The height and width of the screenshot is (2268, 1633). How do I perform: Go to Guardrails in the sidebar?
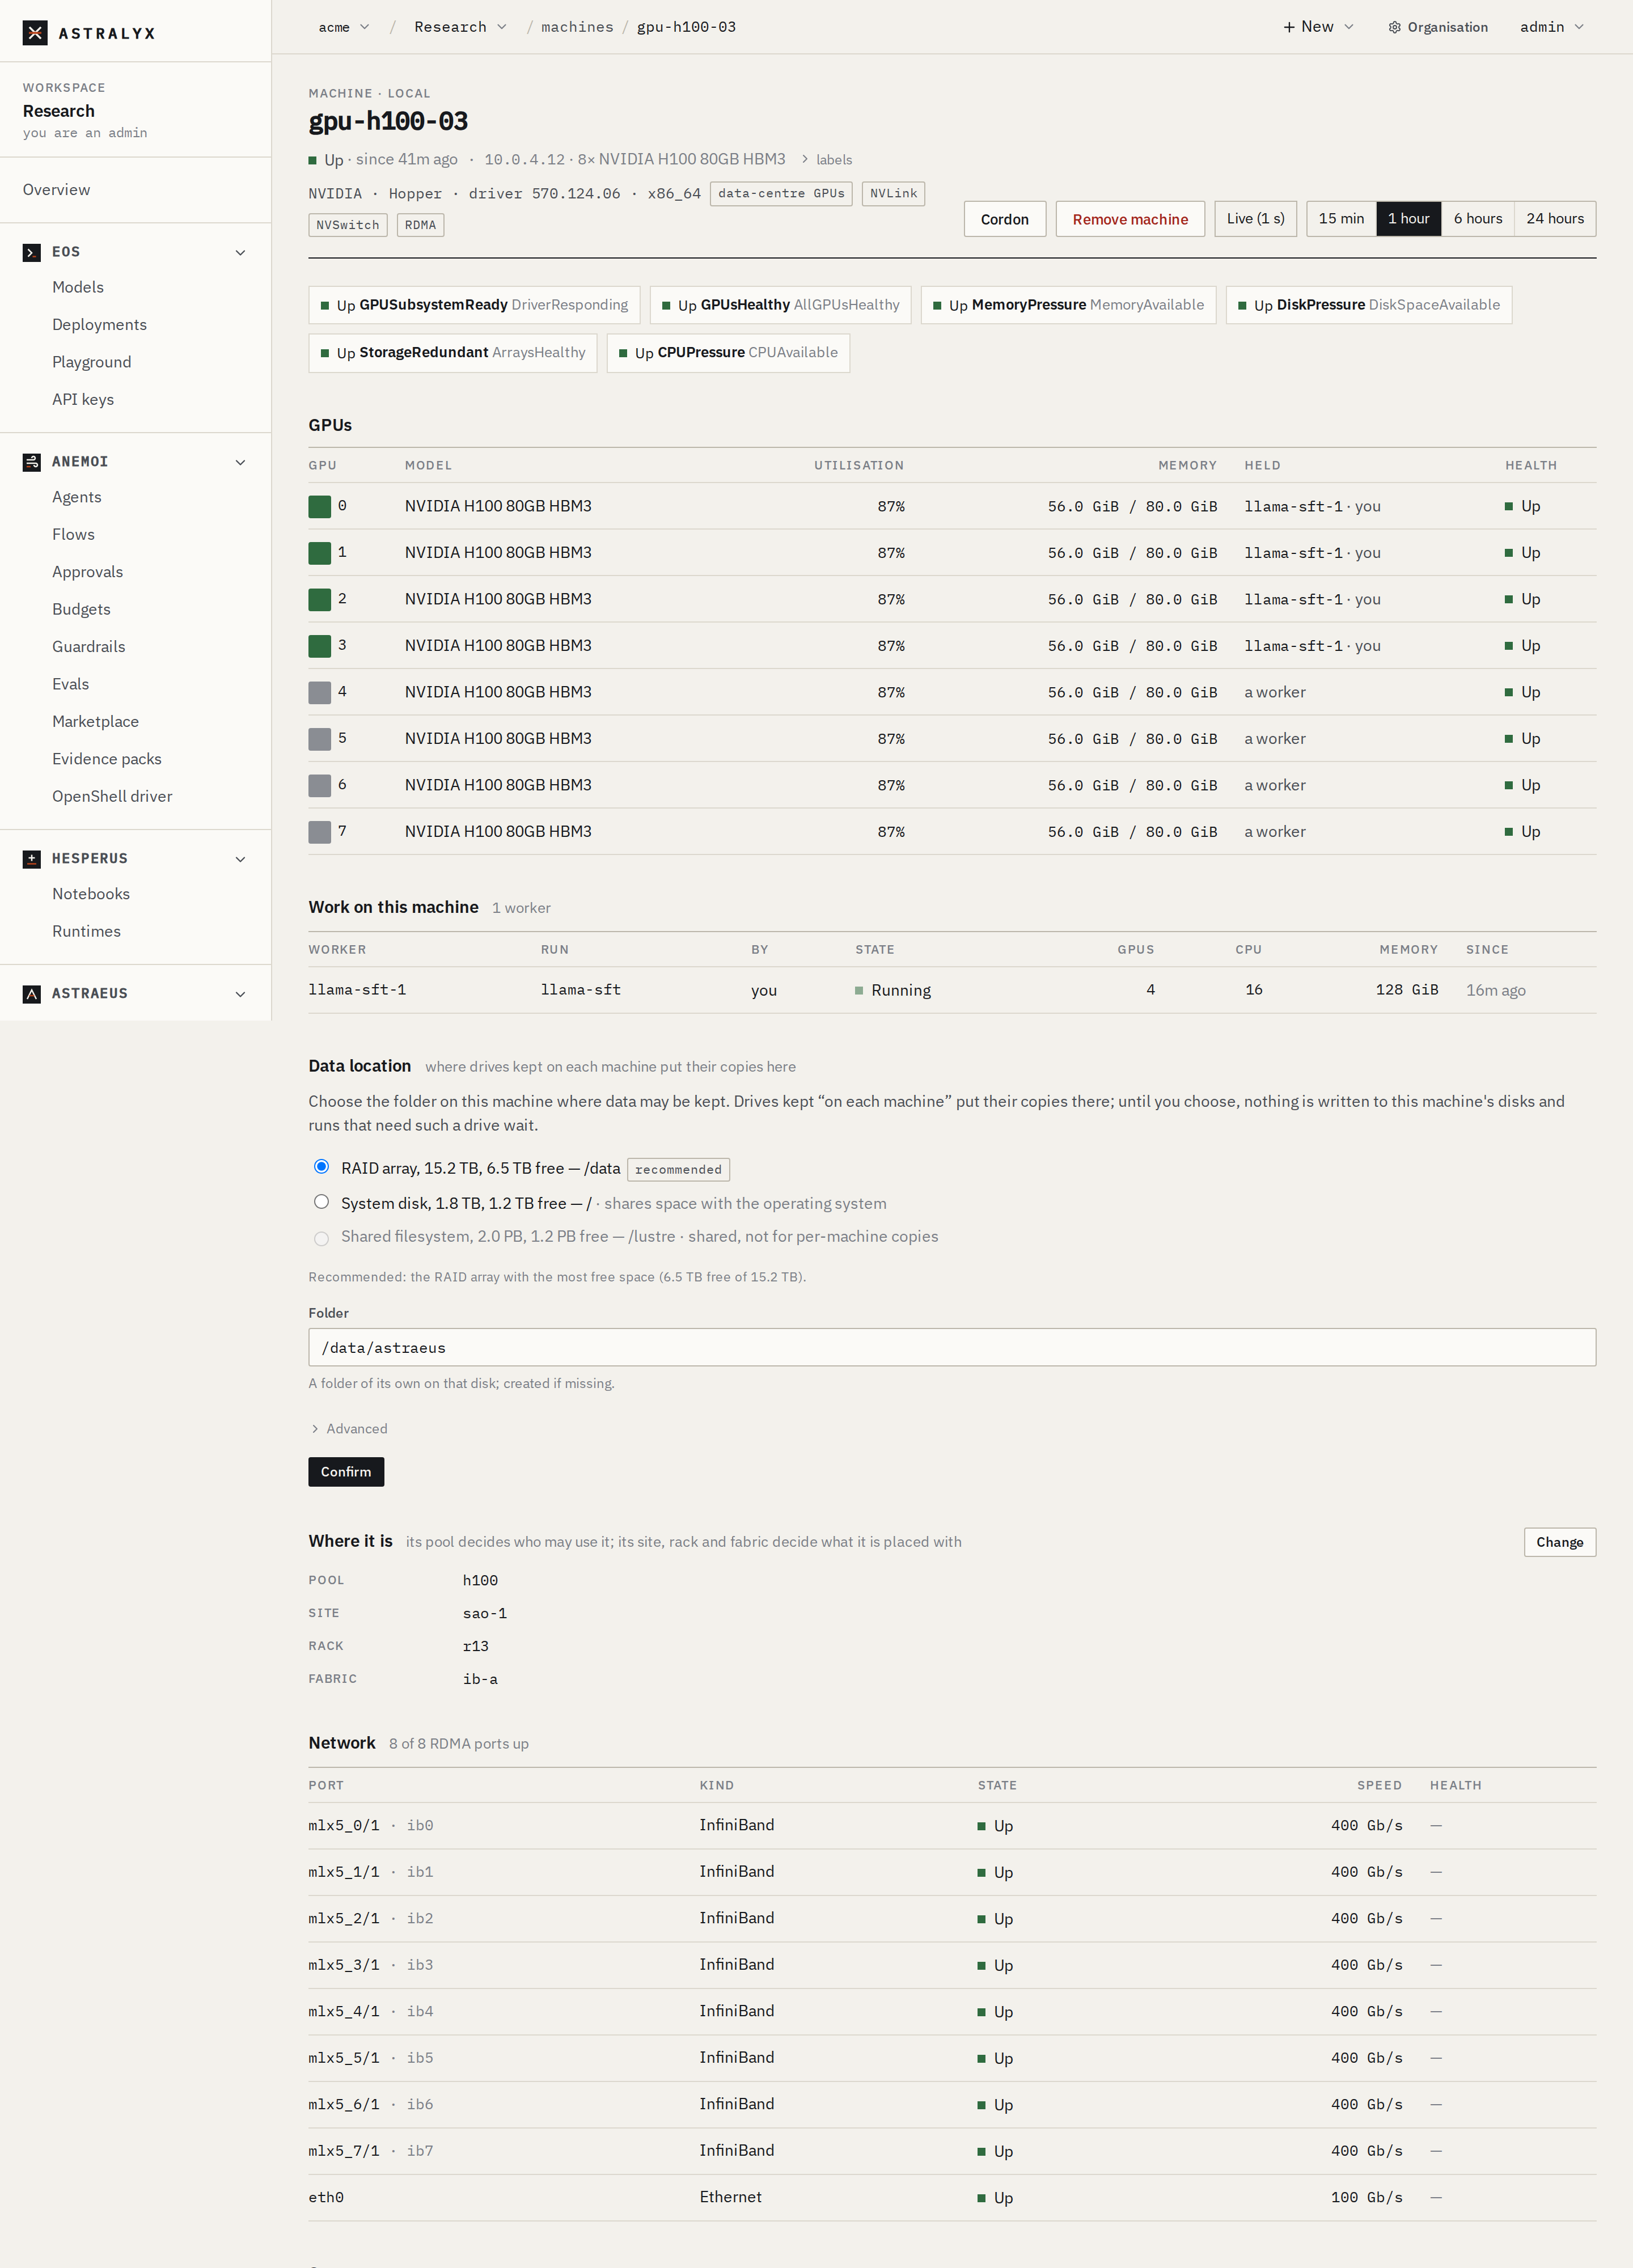(x=89, y=647)
